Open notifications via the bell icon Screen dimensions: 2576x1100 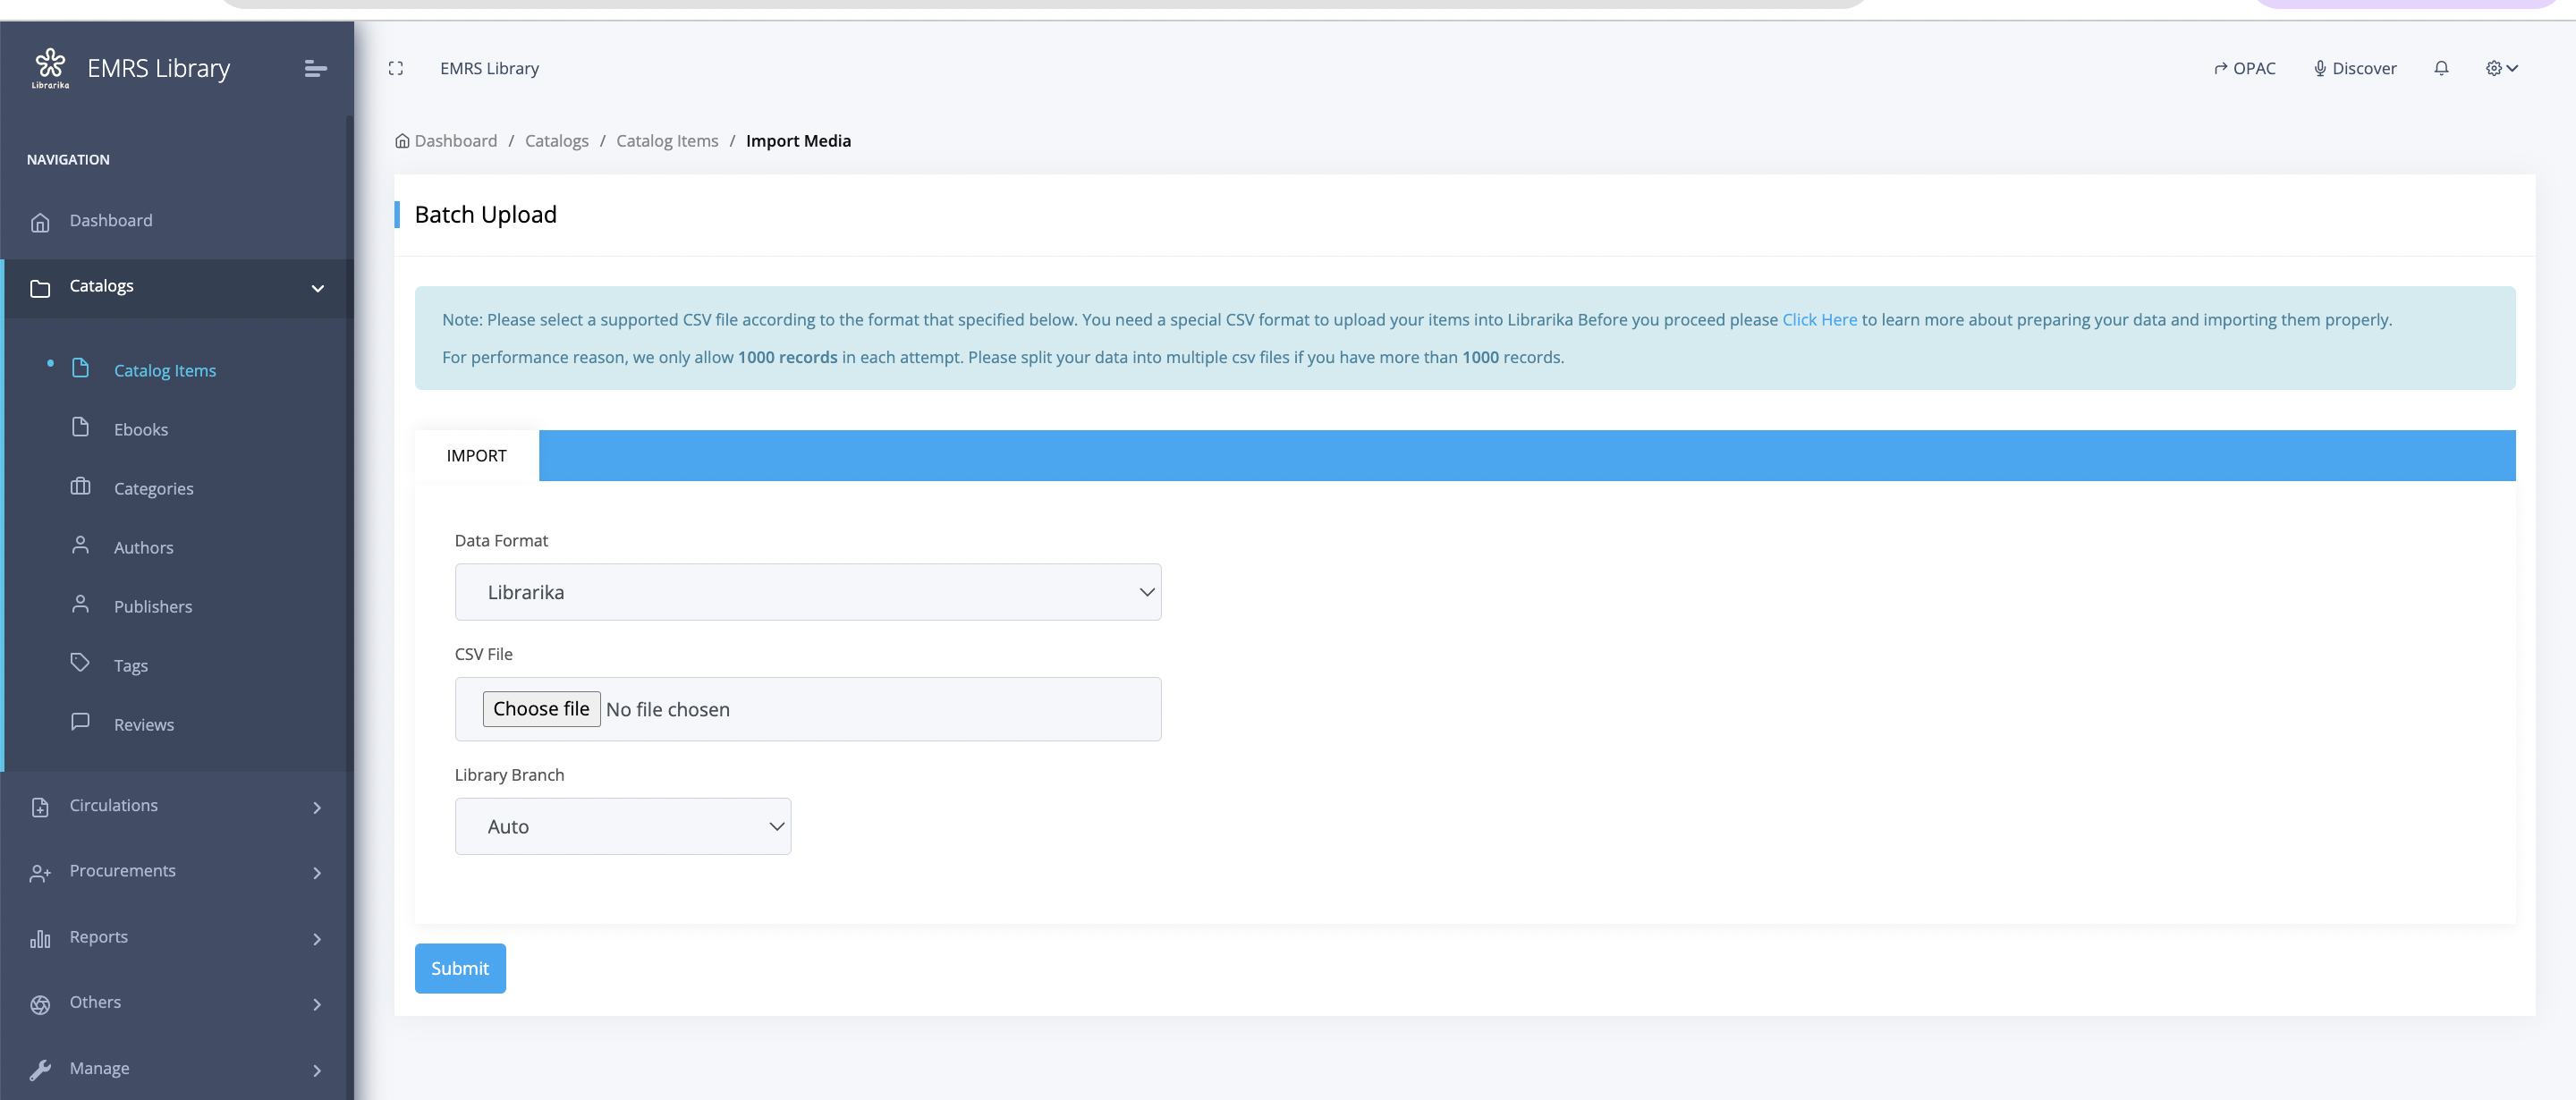2441,69
